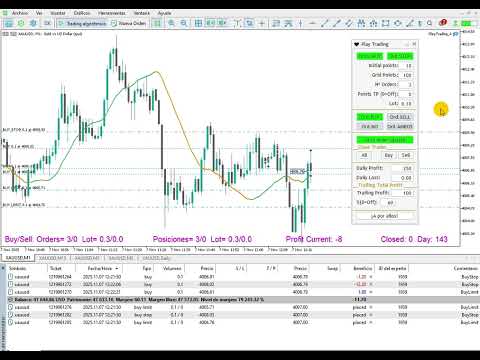
Task: Click the search magnifier icon in toolbar
Action: coord(430,23)
